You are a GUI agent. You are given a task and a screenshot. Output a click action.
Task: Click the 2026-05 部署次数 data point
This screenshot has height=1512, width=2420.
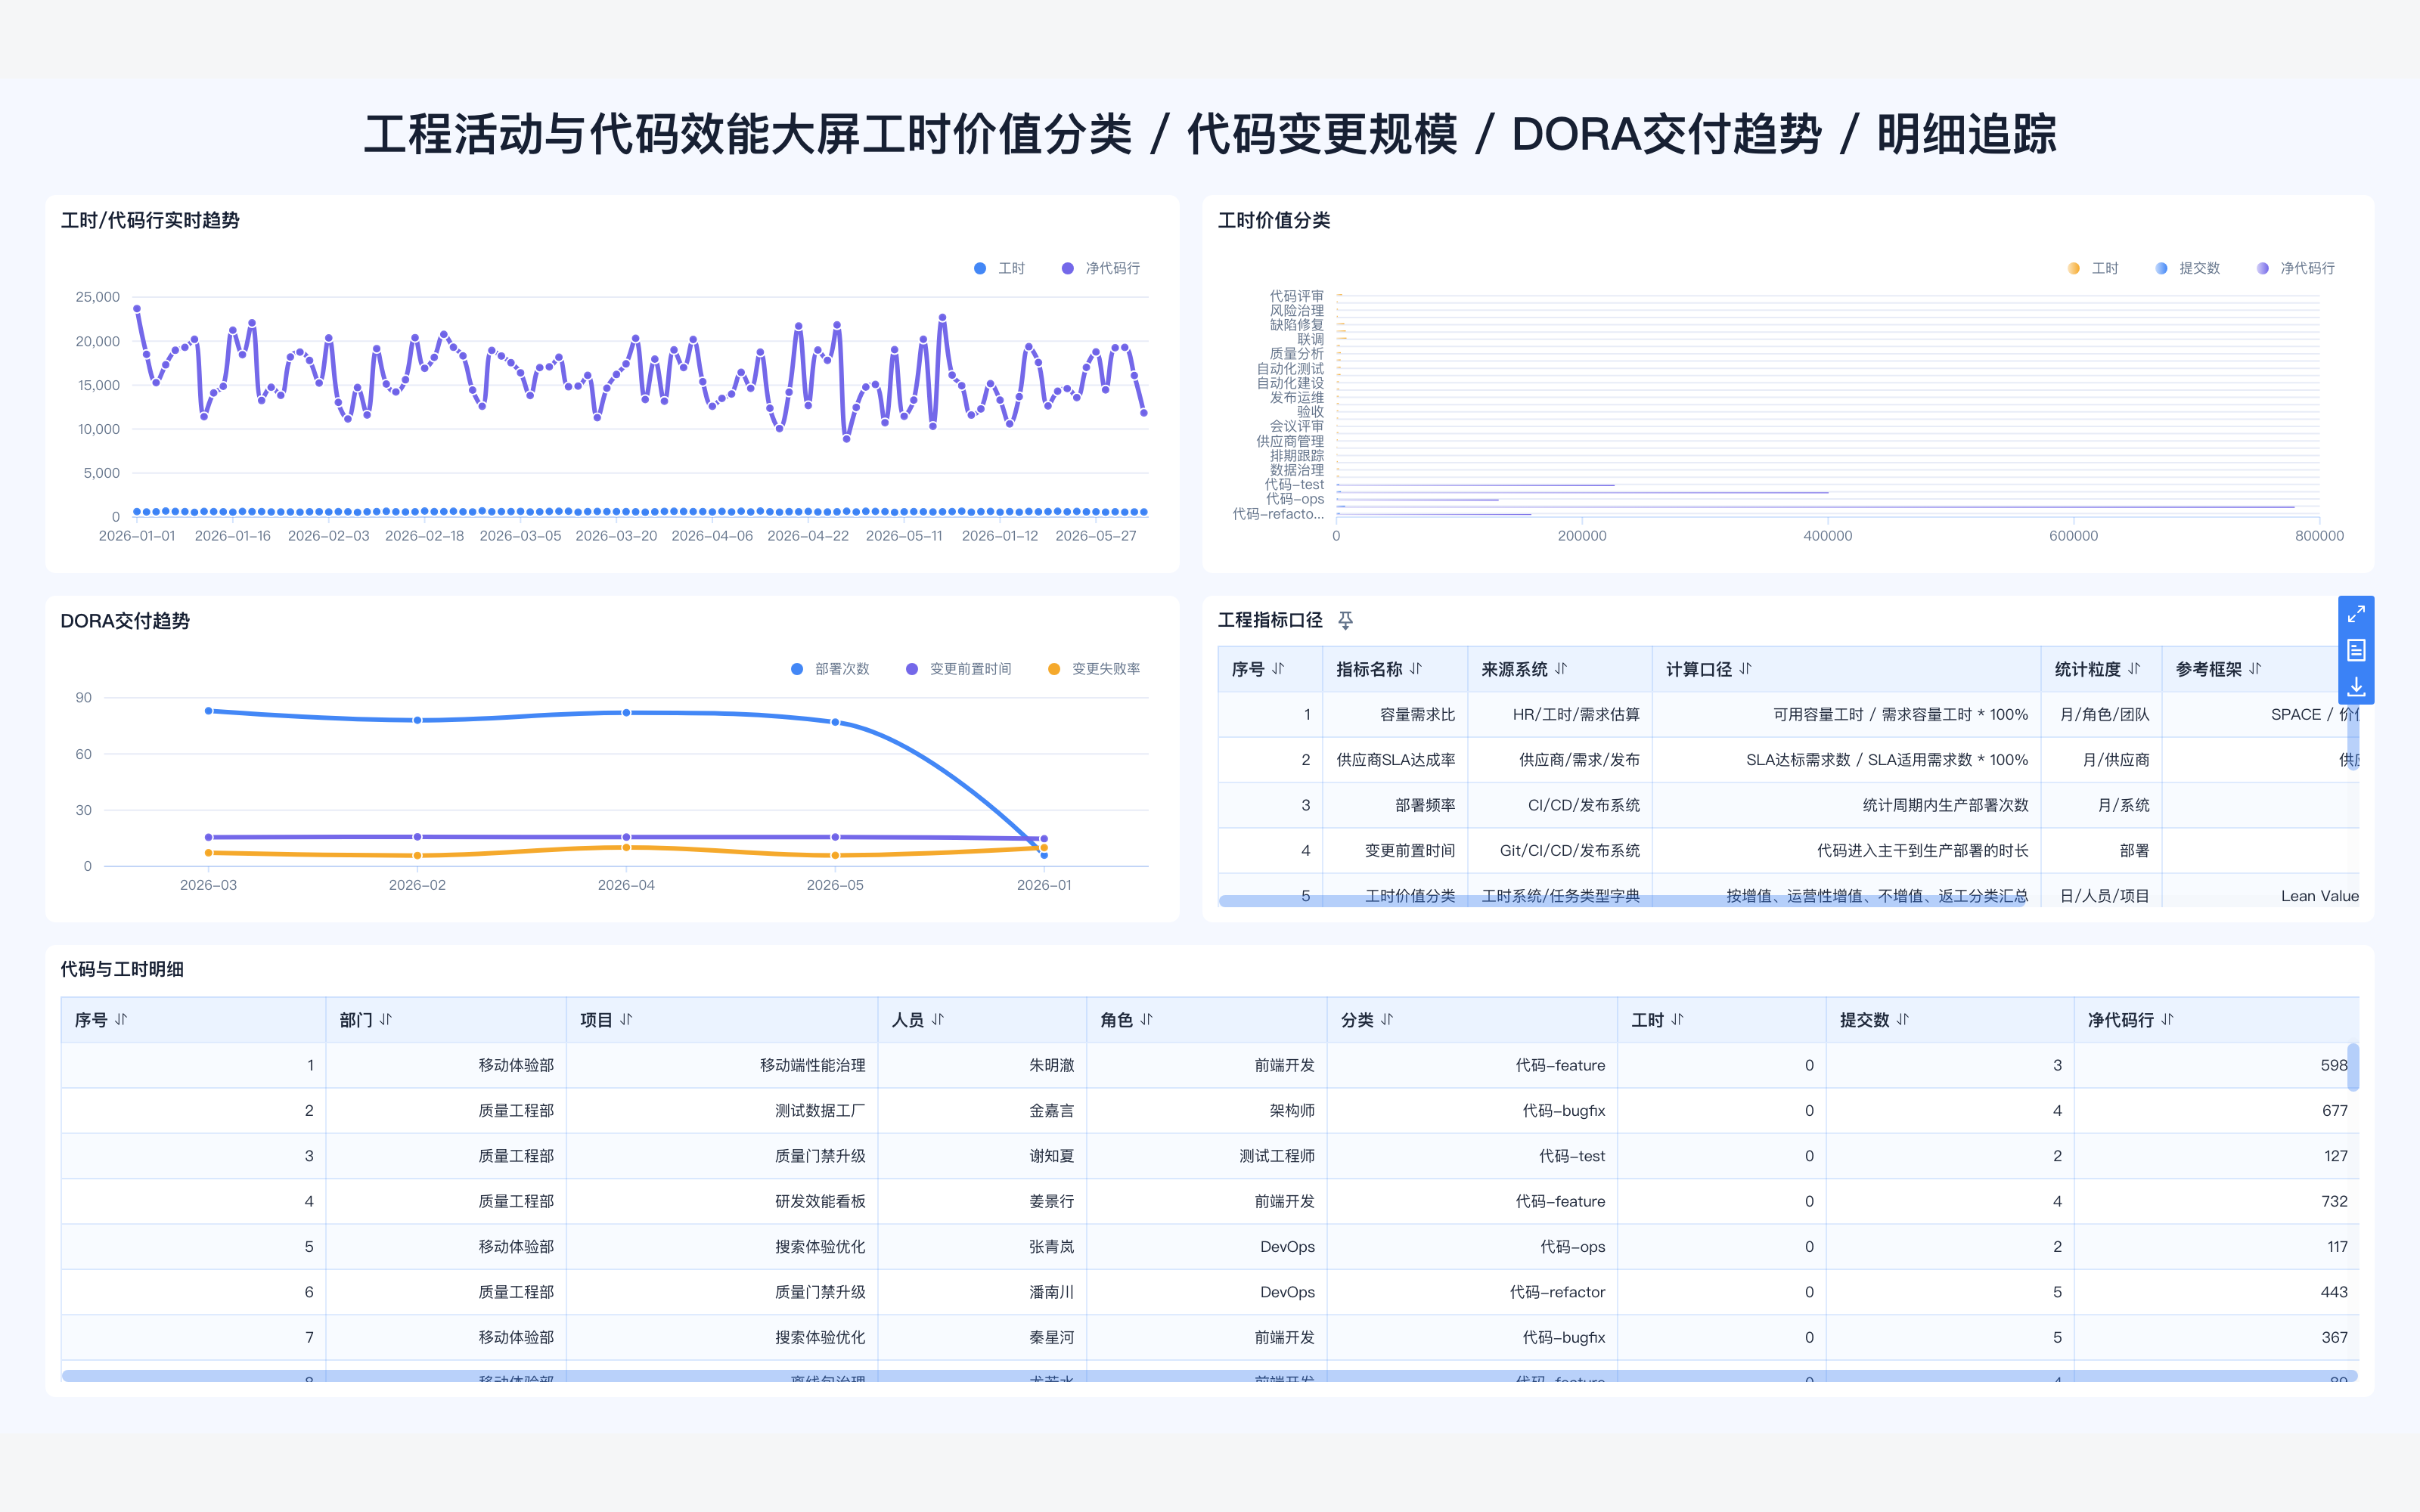[835, 722]
